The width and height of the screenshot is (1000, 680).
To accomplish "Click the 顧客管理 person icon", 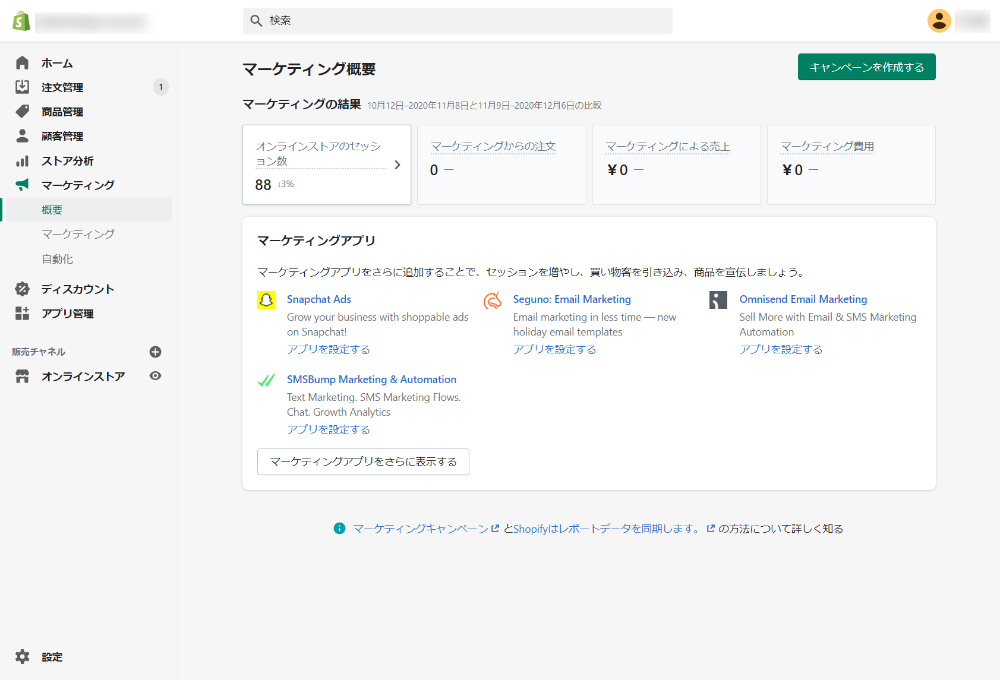I will coord(22,136).
